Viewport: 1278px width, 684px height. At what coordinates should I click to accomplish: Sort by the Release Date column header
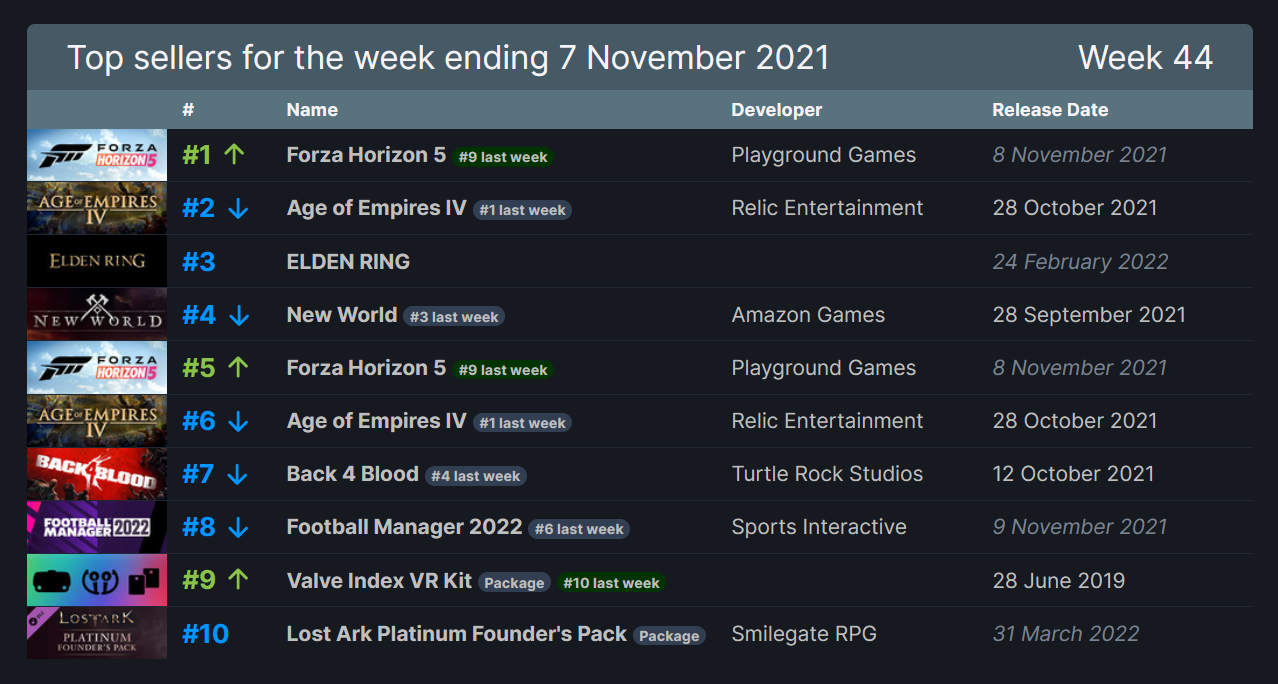coord(1050,110)
